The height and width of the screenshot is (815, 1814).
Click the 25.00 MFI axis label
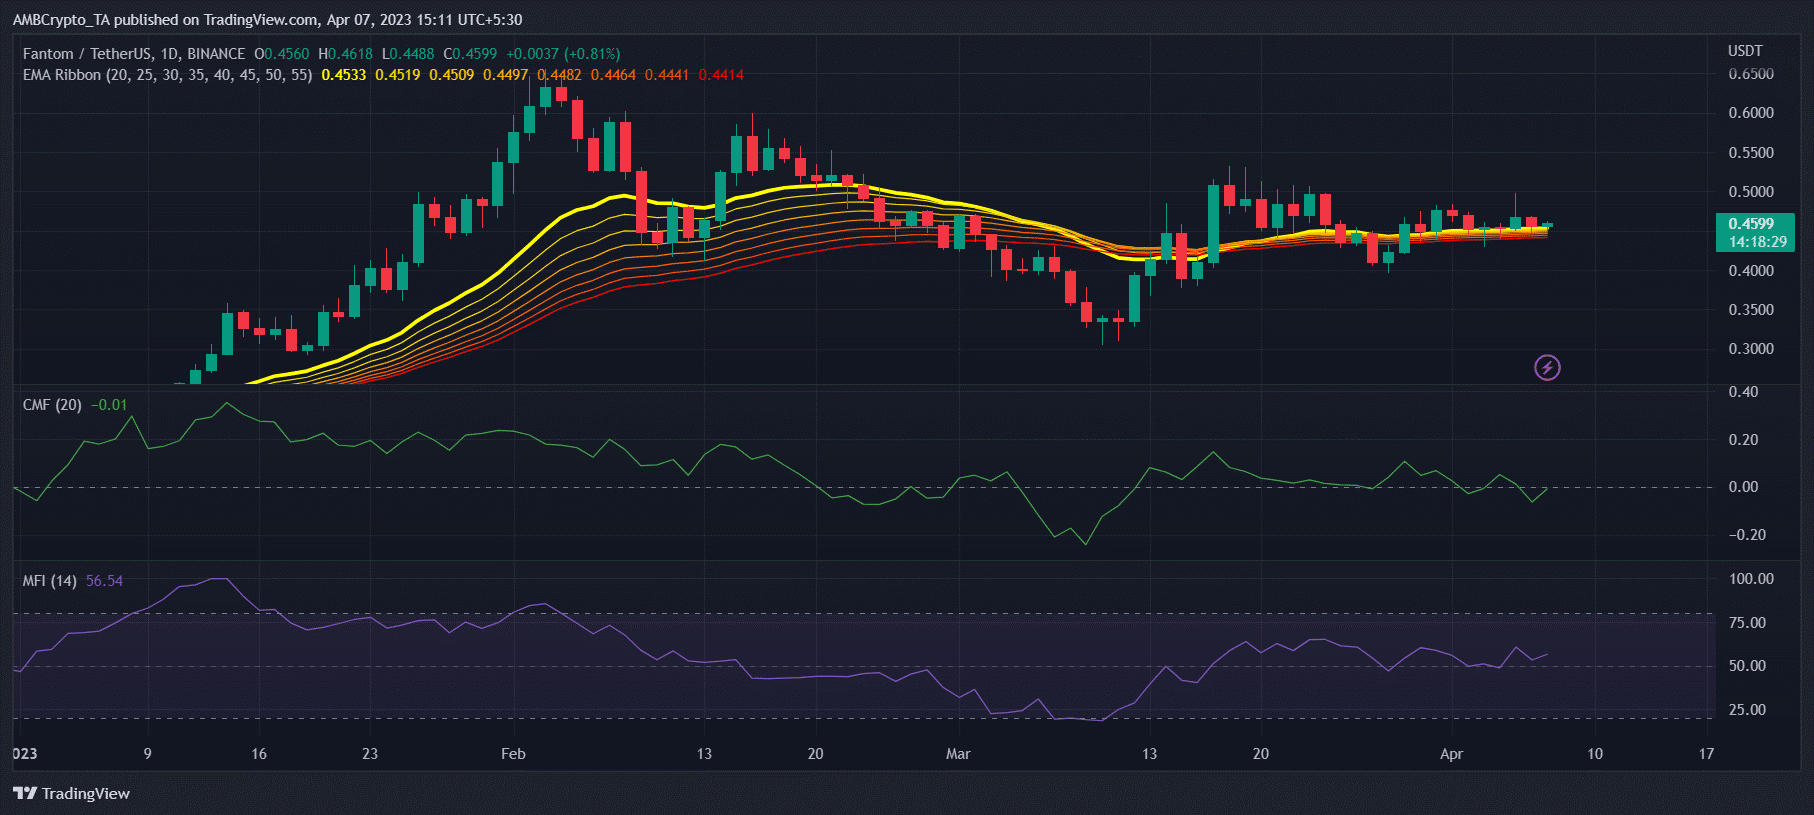click(x=1747, y=710)
